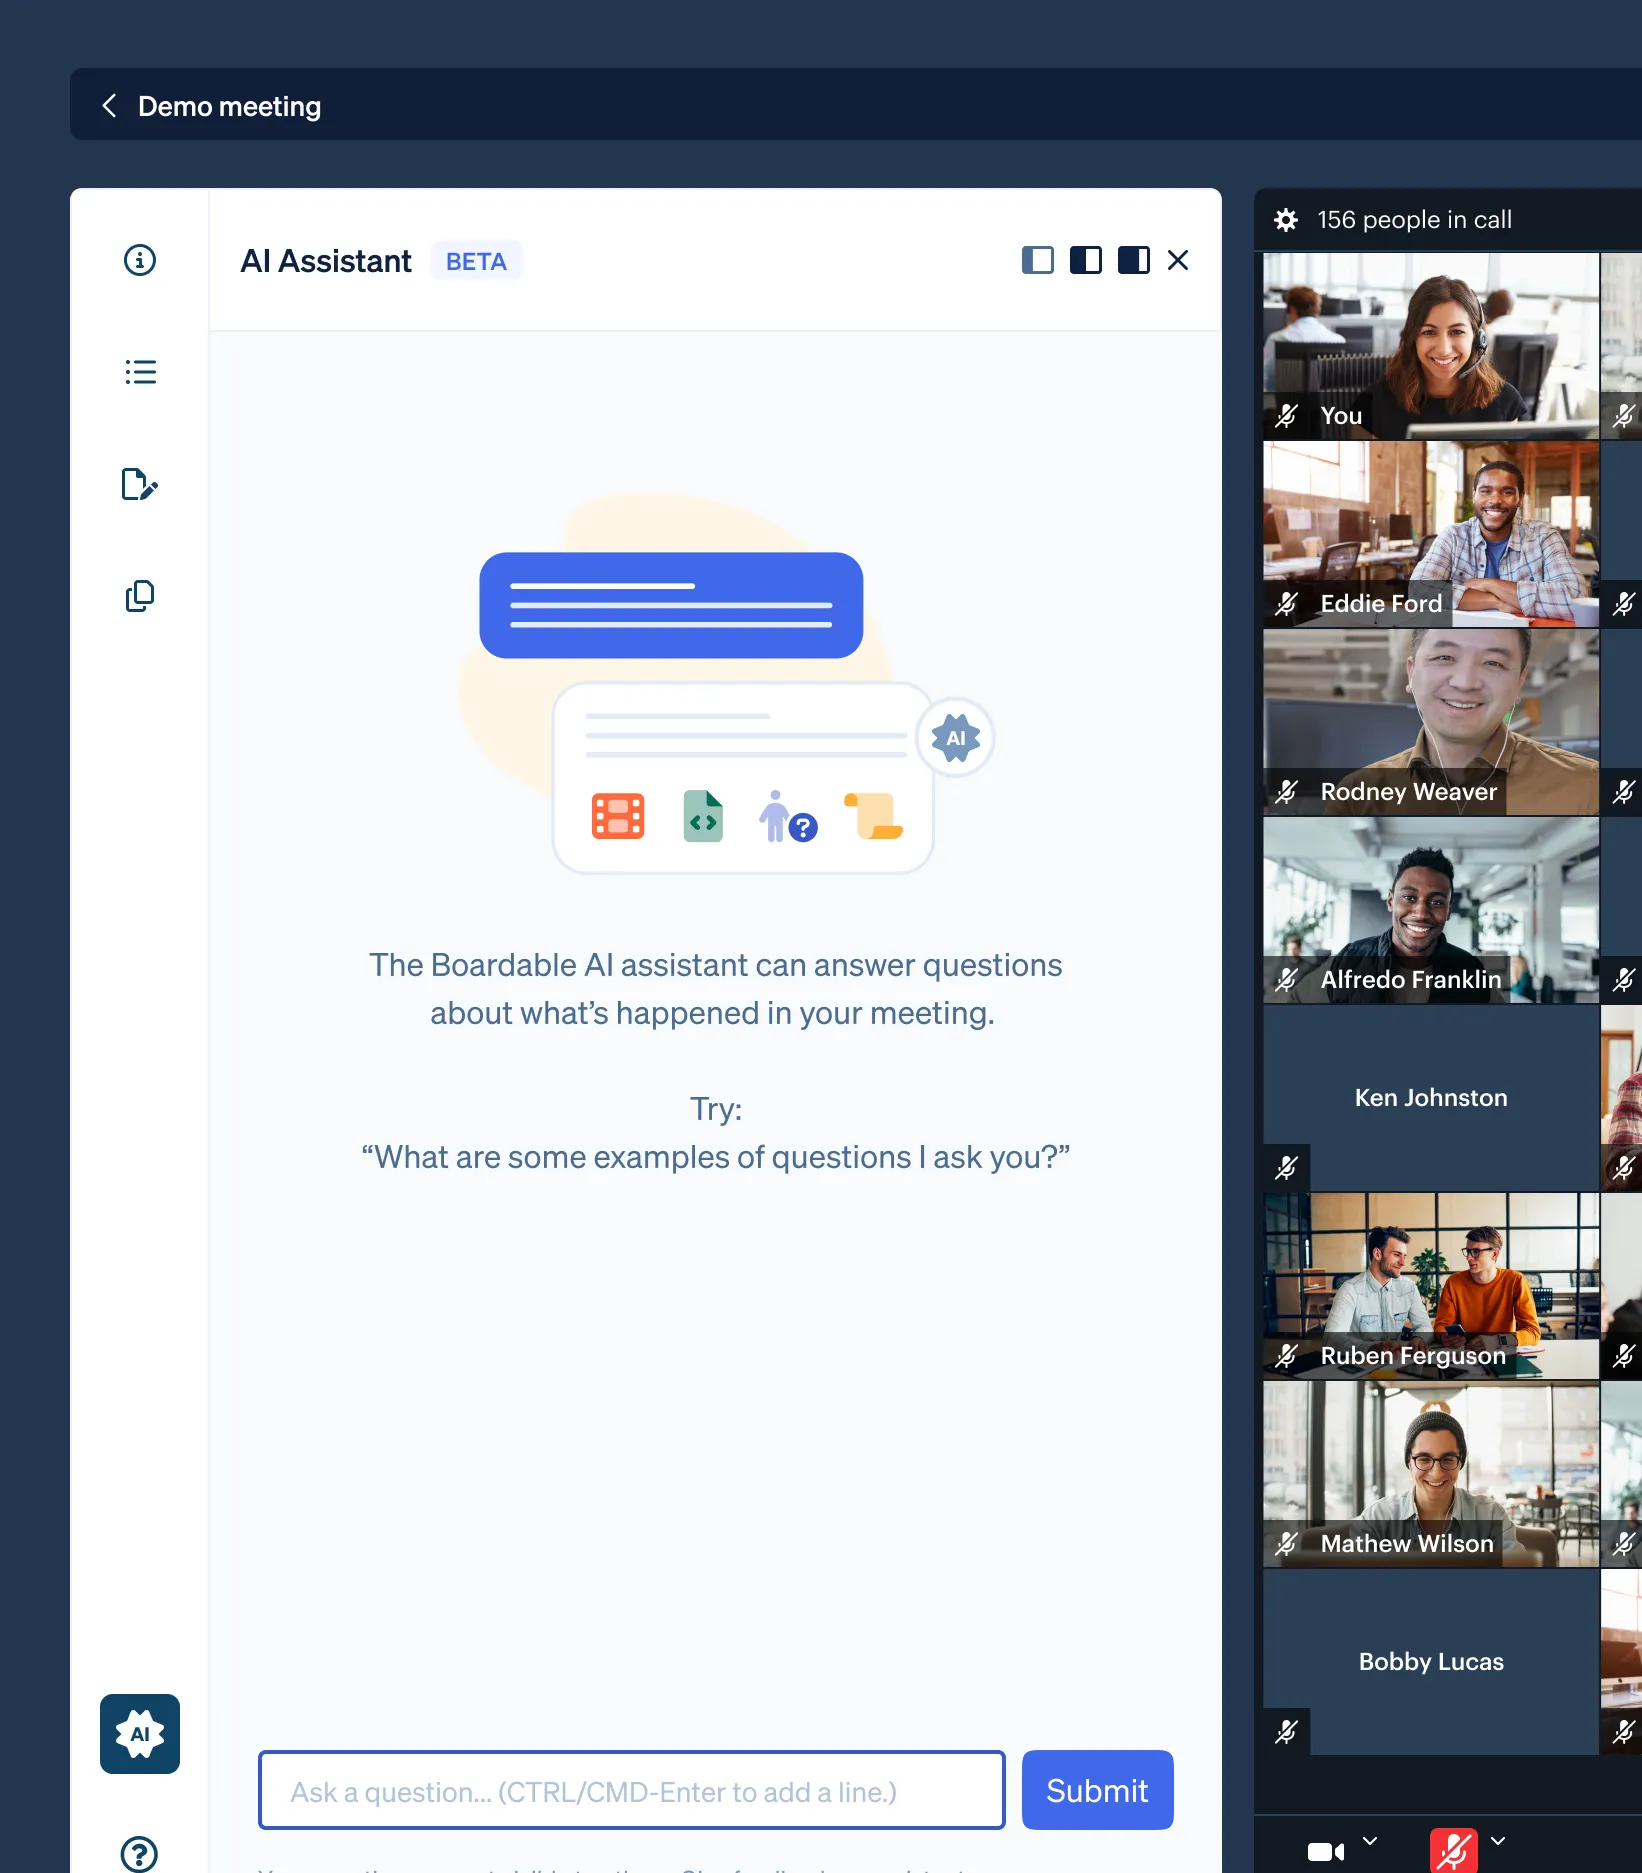Open the help question mark icon
Screen dimensions: 1642x1873
[139, 1855]
